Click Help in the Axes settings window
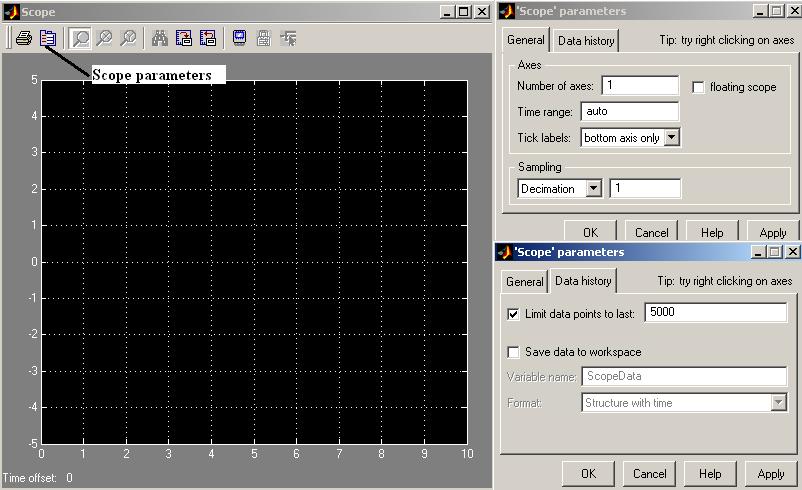 [x=712, y=232]
